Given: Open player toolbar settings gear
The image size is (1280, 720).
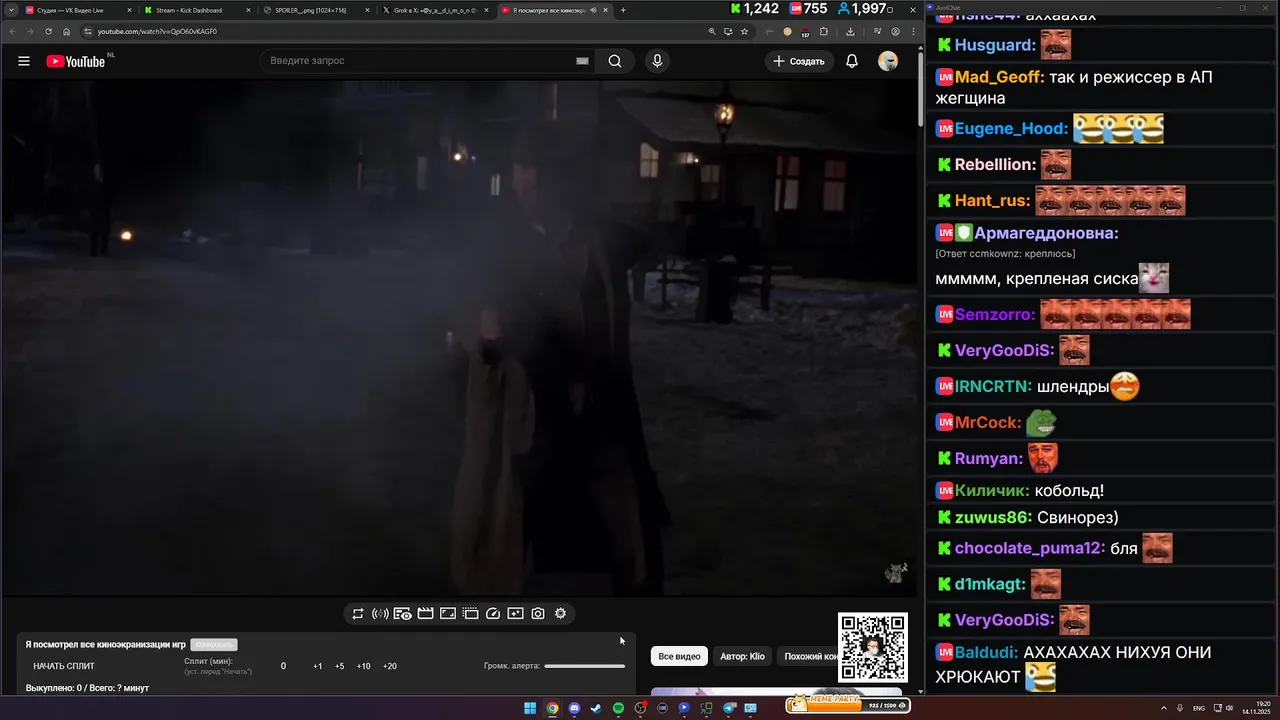Looking at the screenshot, I should click(561, 614).
